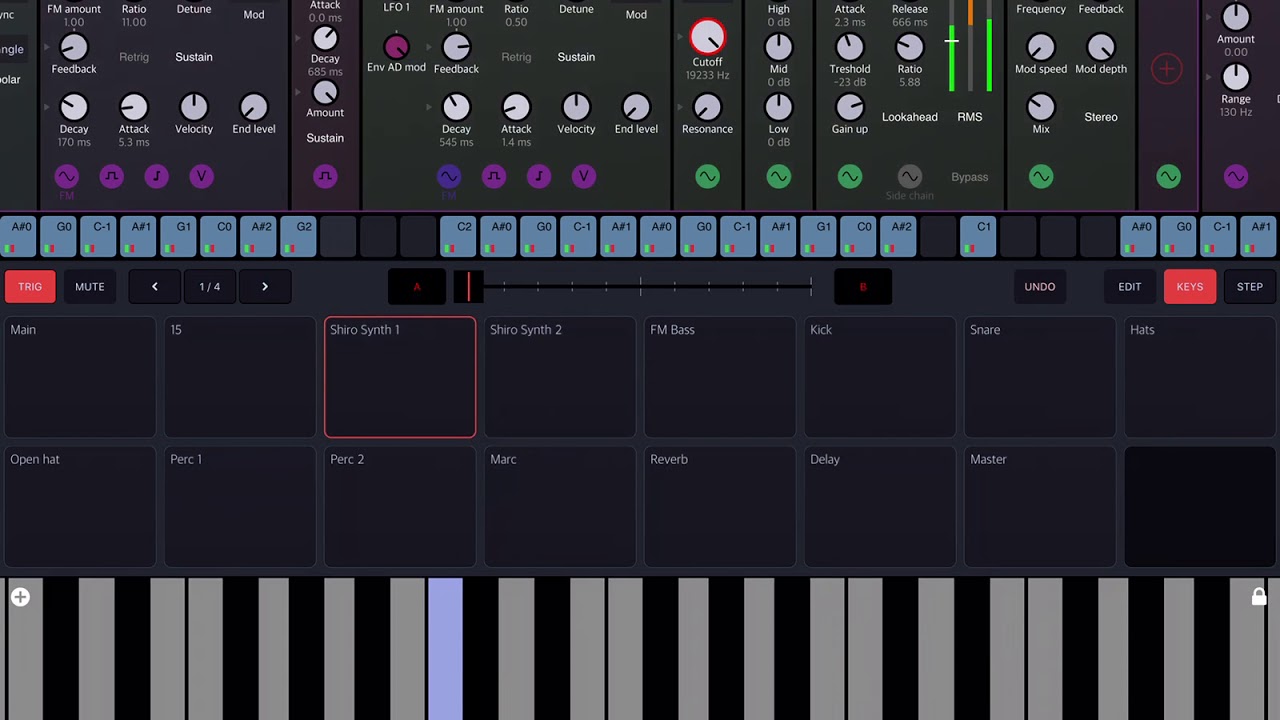Click the red-ringed Cutoff knob
This screenshot has height=720, width=1280.
pos(707,37)
